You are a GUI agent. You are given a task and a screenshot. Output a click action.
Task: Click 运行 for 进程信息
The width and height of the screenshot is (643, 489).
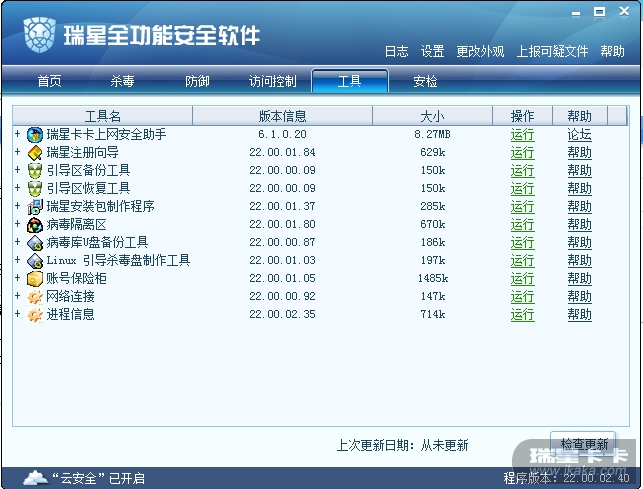[x=522, y=315]
